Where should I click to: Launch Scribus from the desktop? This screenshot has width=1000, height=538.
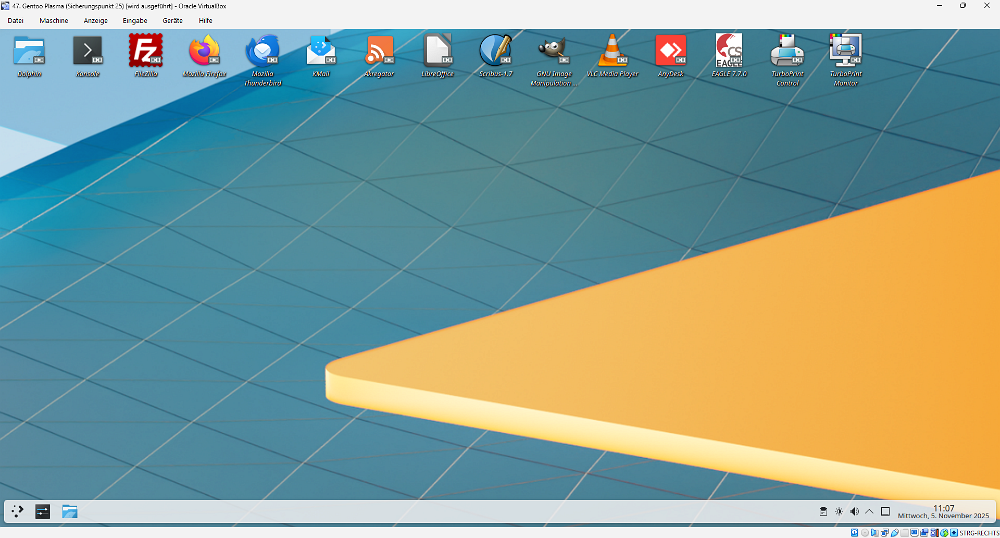tap(495, 51)
